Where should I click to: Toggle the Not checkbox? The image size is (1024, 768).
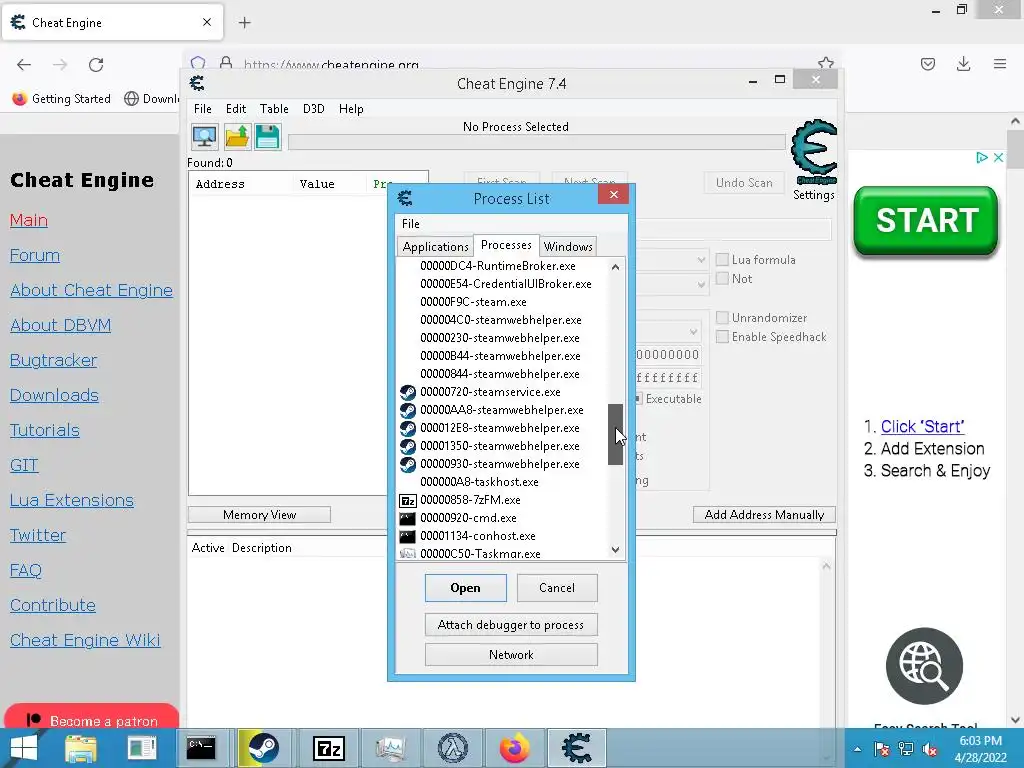(722, 279)
